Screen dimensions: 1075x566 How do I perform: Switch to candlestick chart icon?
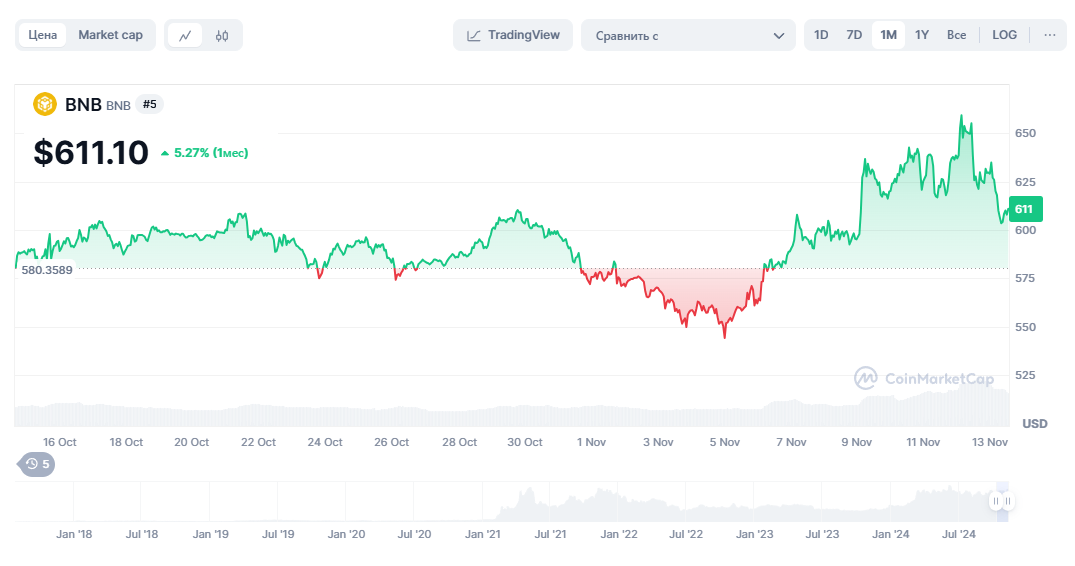tap(221, 36)
